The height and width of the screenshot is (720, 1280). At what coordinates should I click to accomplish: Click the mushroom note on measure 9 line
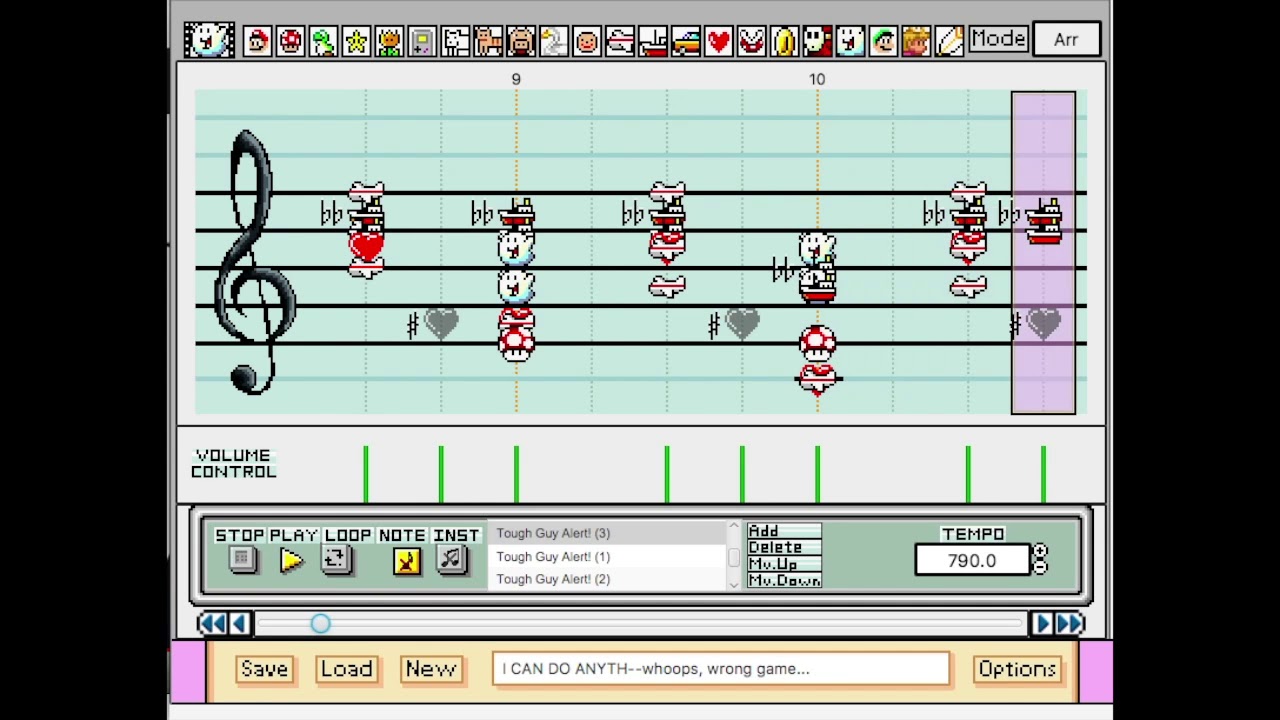(x=516, y=342)
